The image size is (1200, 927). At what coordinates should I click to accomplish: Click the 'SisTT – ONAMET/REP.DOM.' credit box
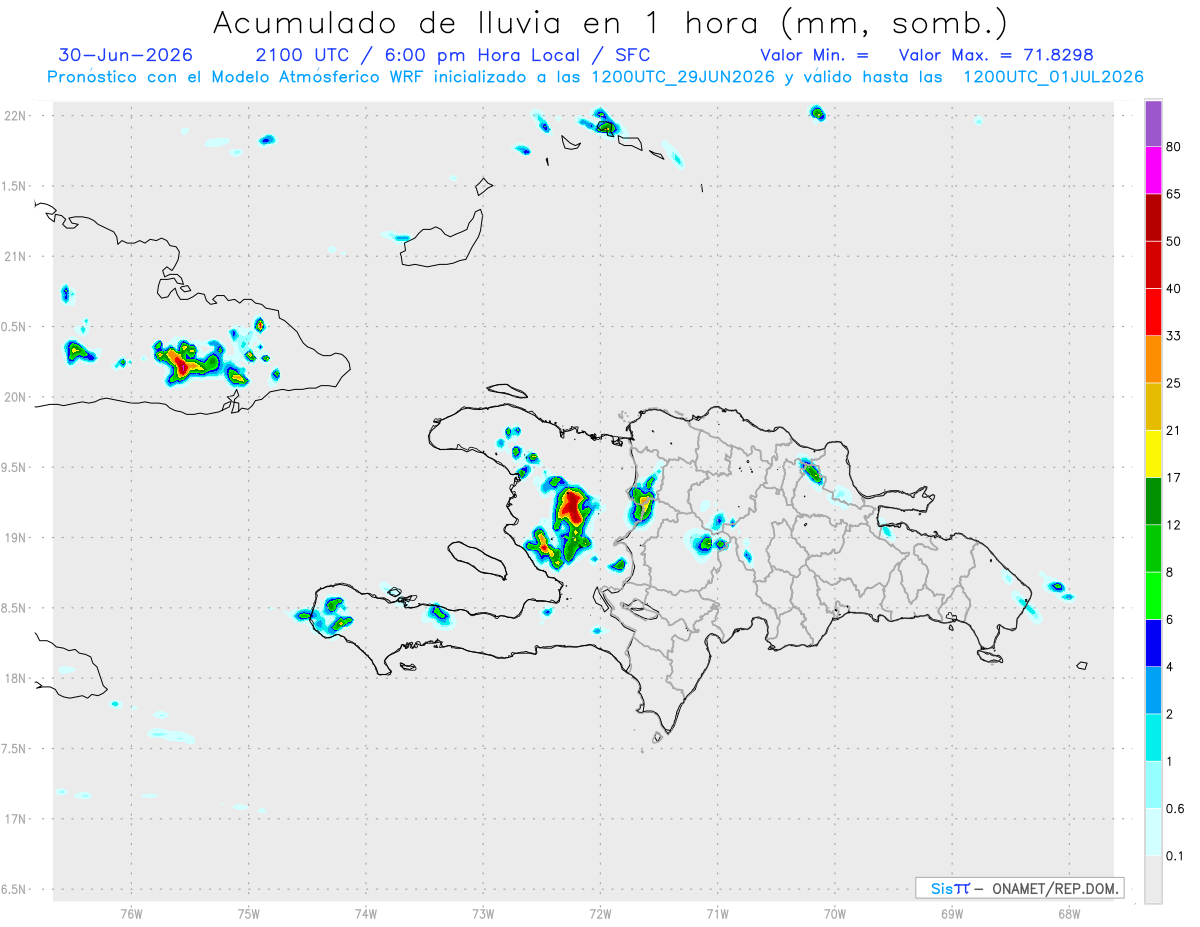[1019, 888]
